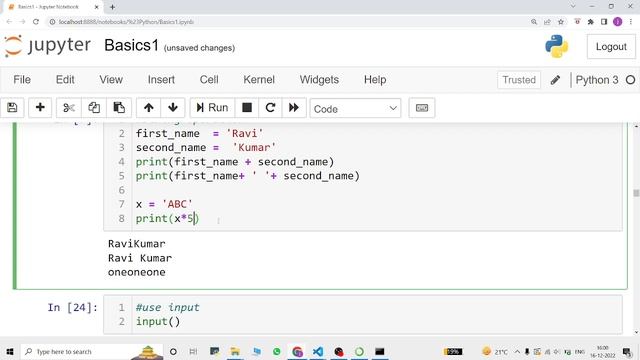The image size is (640, 360).
Task: Open the Task View taskbar icon
Action: coord(193,351)
